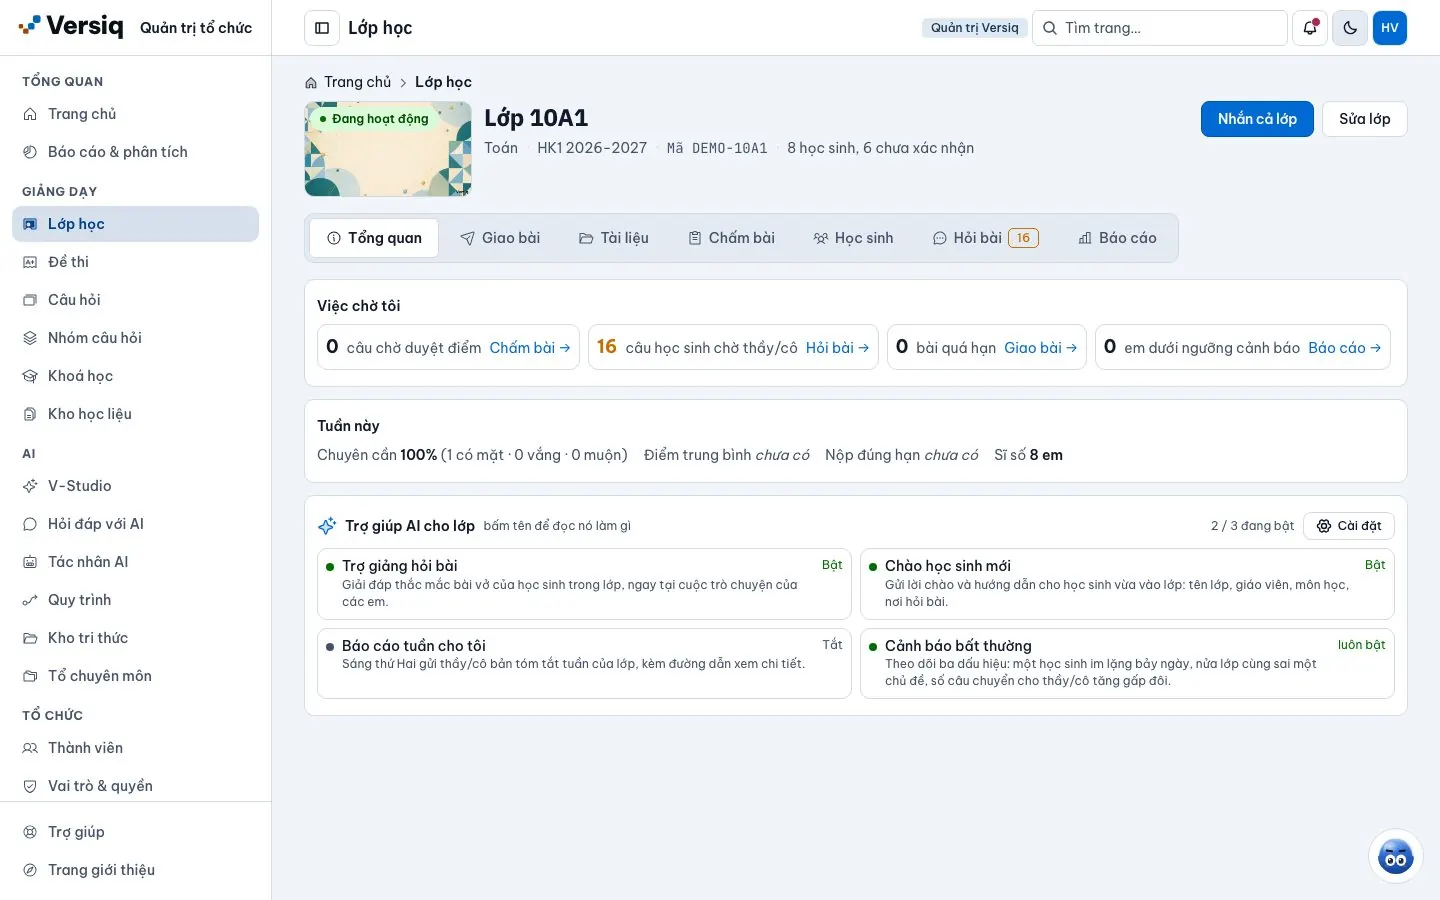The width and height of the screenshot is (1440, 900).
Task: Follow the Báo cáo link for warnings
Action: click(1345, 348)
